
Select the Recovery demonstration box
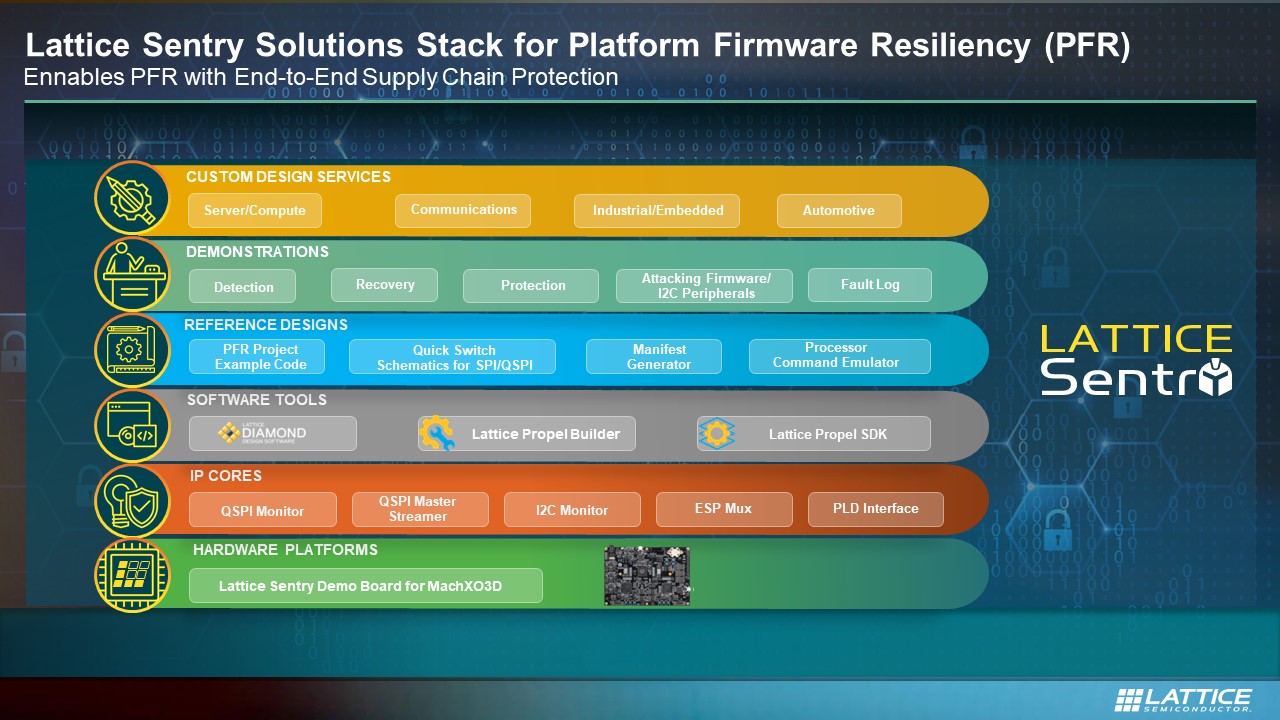(x=384, y=285)
